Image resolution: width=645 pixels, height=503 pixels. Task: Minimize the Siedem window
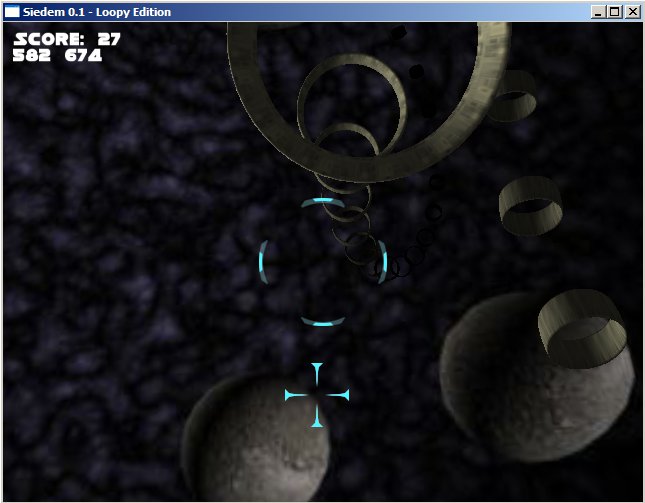(x=598, y=12)
